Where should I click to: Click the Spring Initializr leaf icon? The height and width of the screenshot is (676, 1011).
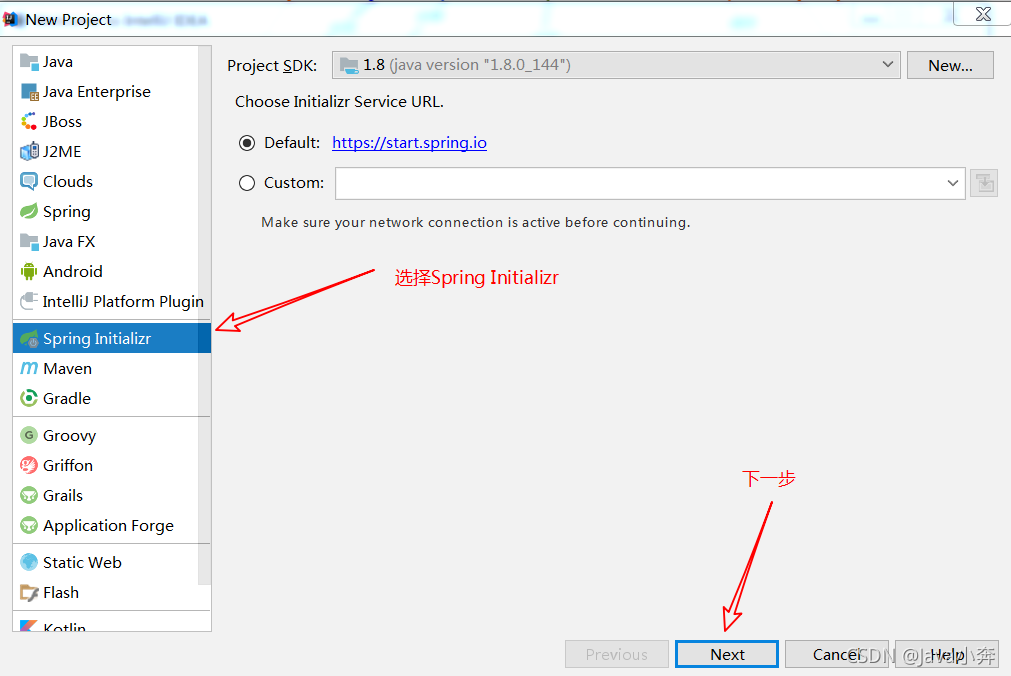tap(29, 339)
